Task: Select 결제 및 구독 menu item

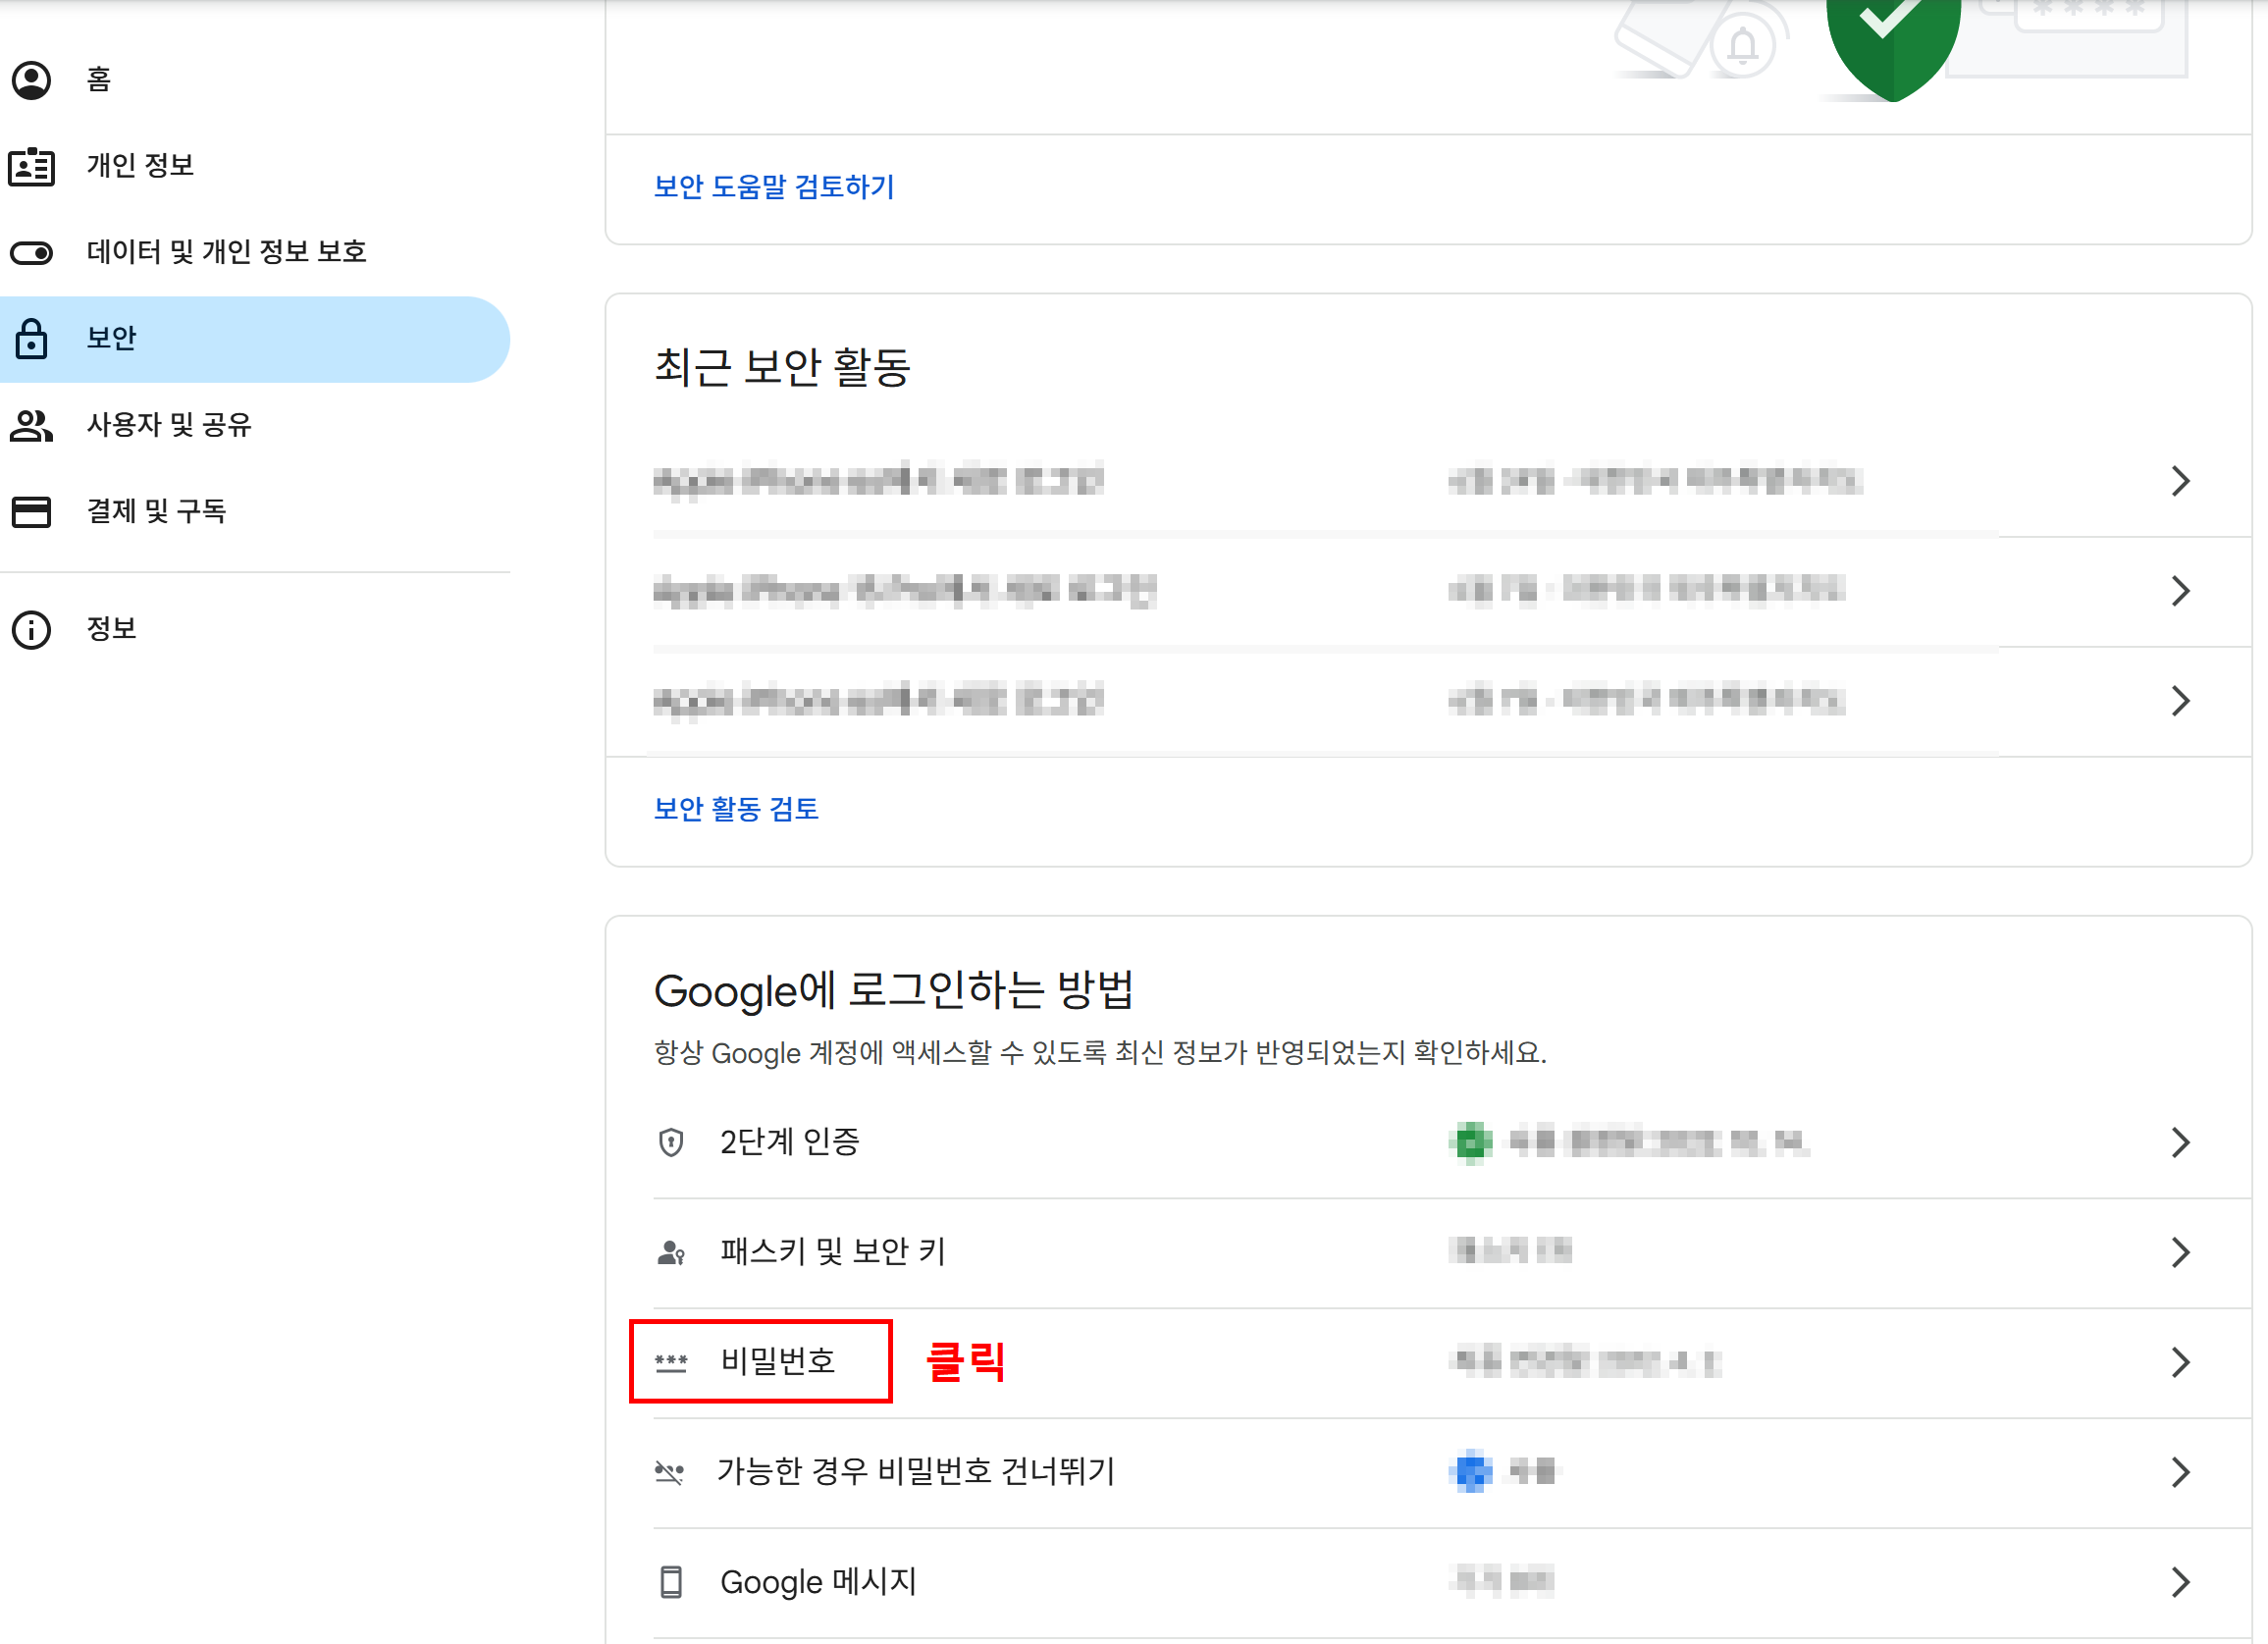Action: [x=157, y=512]
